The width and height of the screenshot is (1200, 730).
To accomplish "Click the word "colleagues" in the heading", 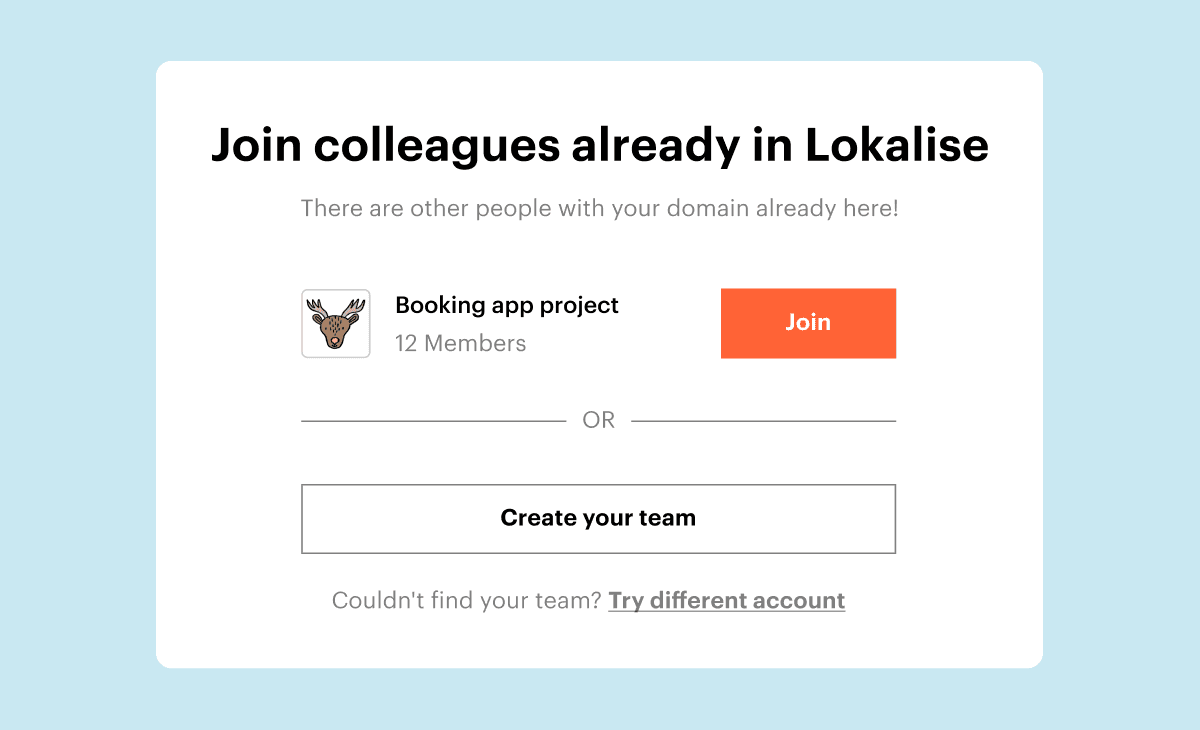I will [x=436, y=145].
